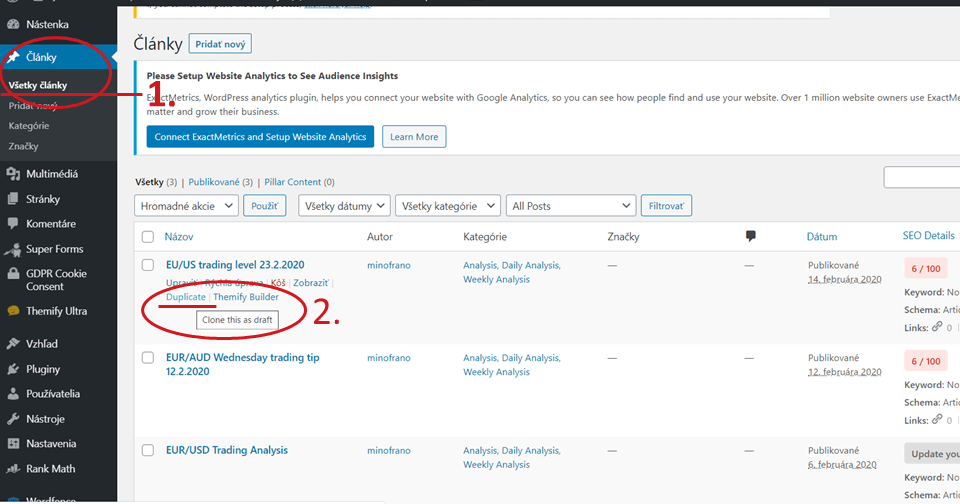Viewport: 960px width, 504px height.
Task: Open Nástroje wrench icon in sidebar
Action: [x=13, y=418]
